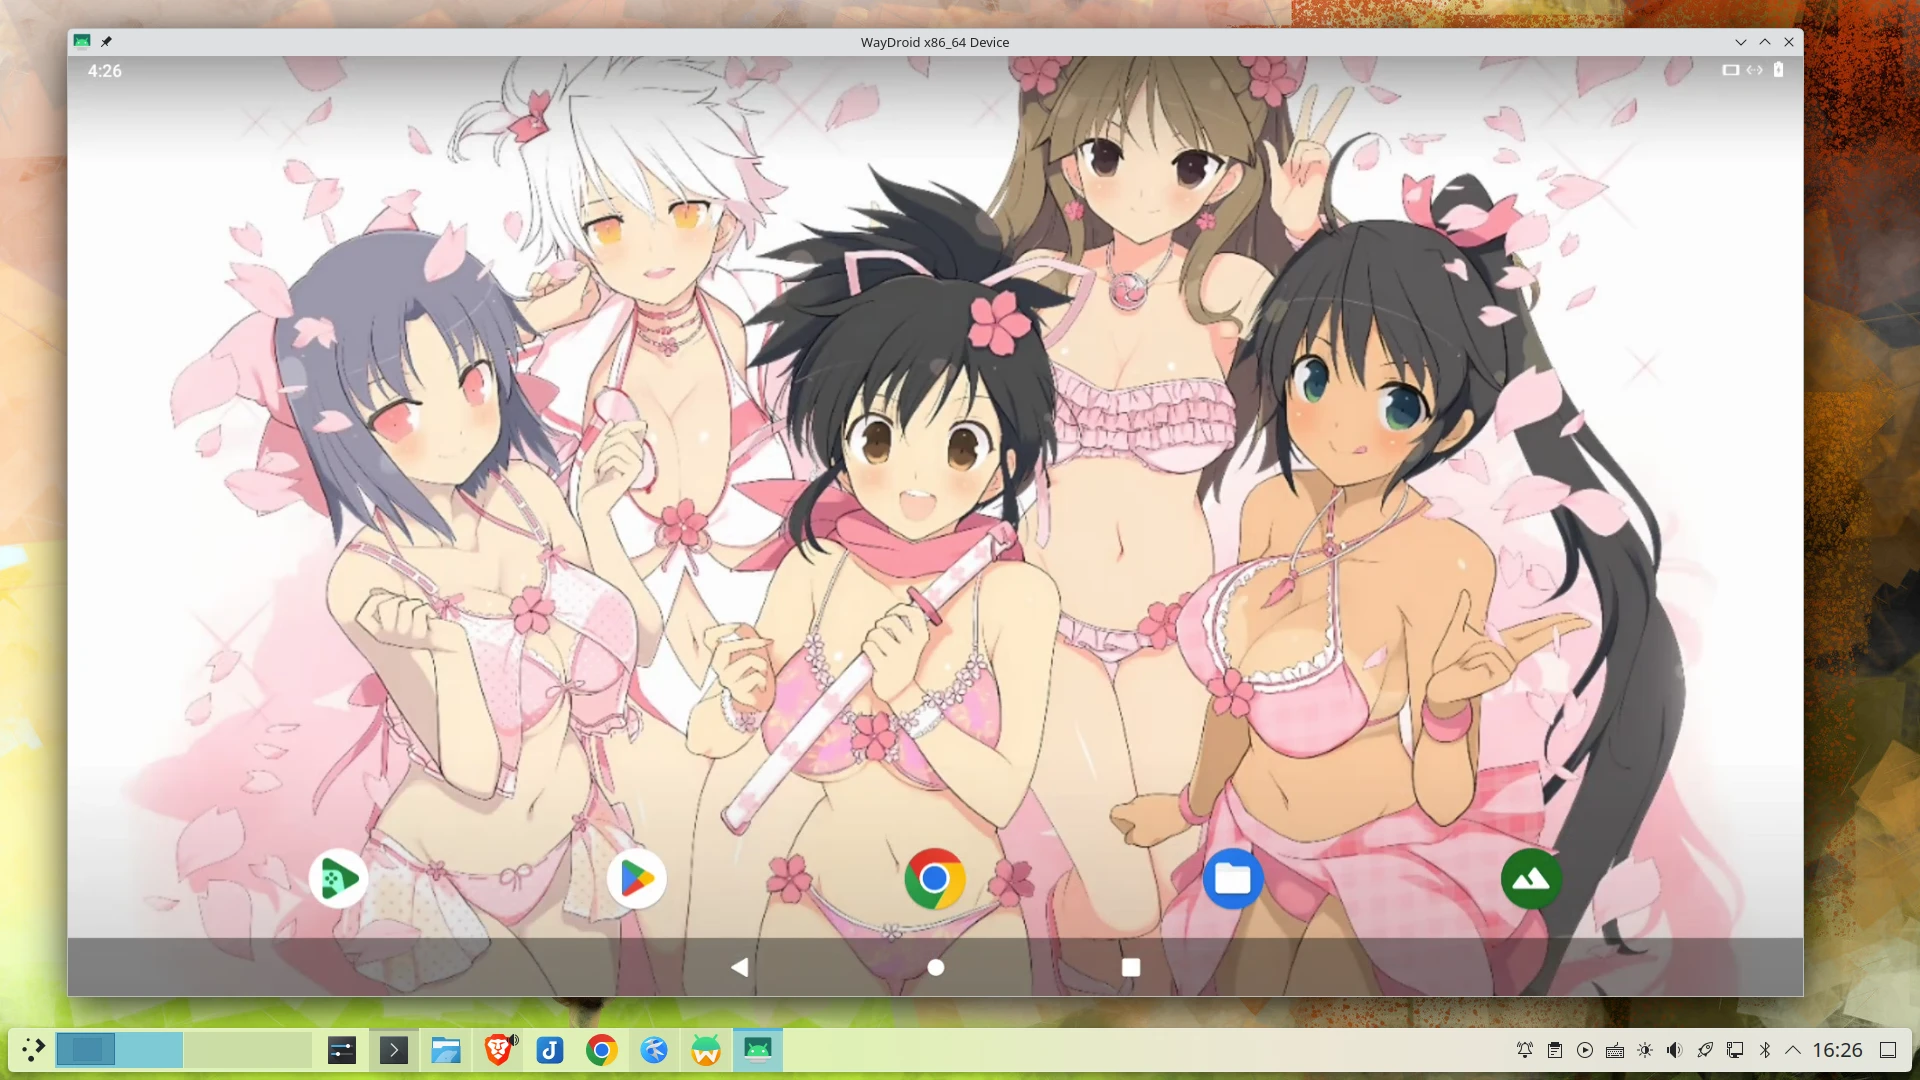Click the clock showing 16:26

pyautogui.click(x=1837, y=1050)
